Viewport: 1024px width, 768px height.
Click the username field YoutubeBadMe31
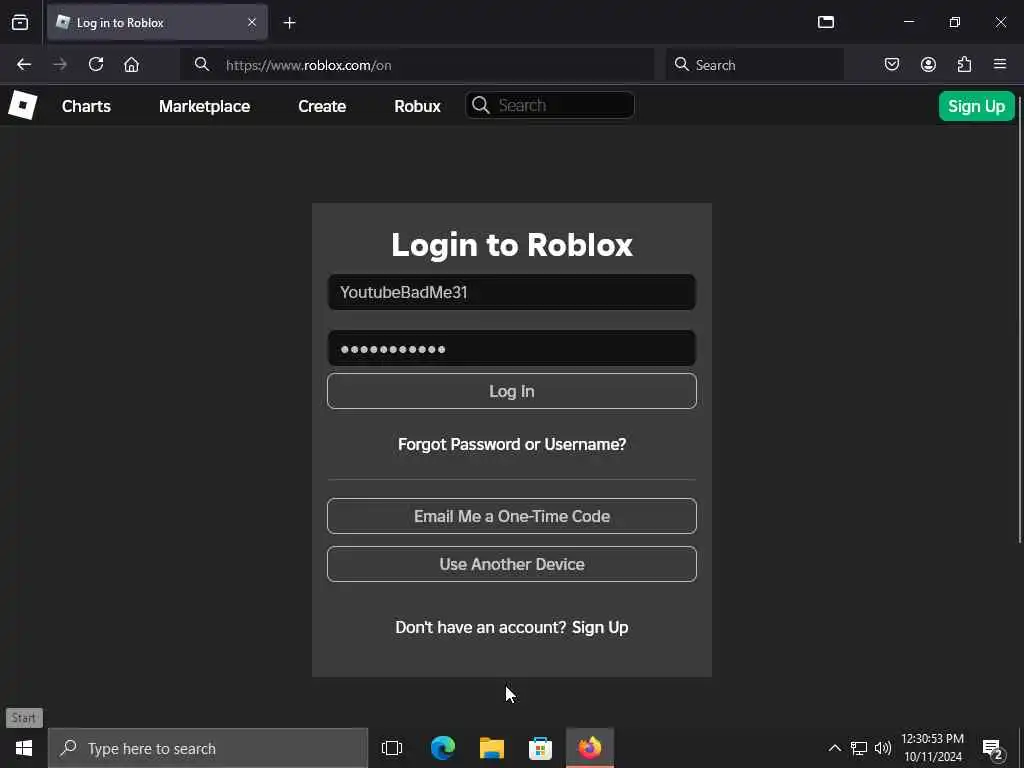coord(511,292)
